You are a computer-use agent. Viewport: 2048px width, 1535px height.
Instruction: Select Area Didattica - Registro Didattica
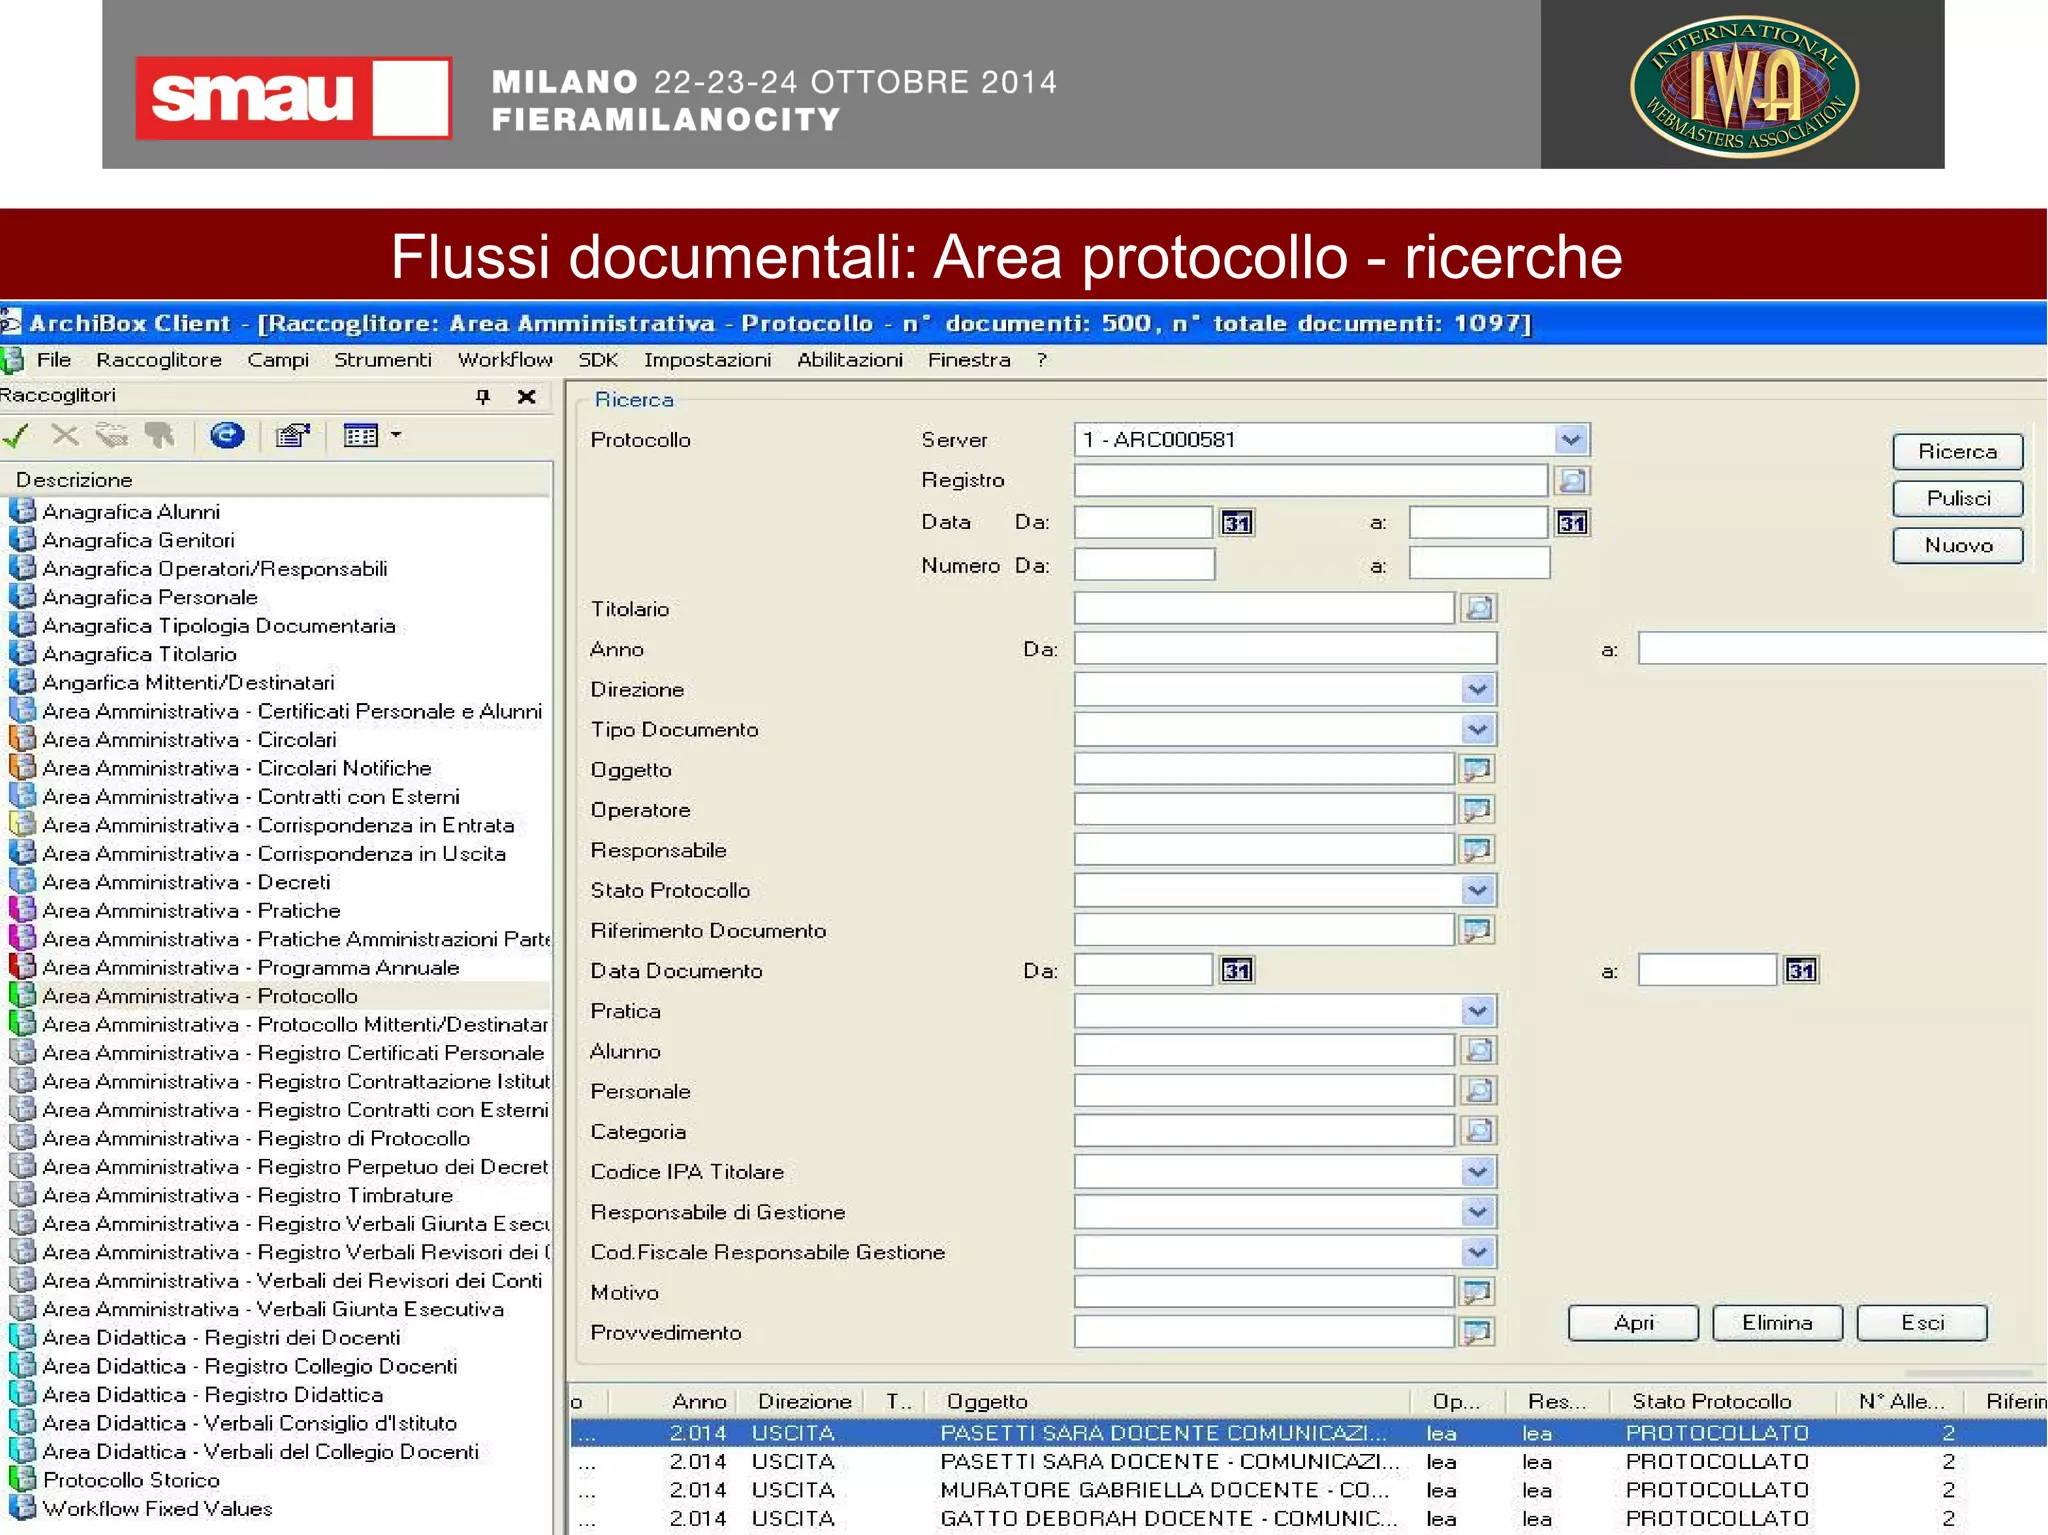[212, 1395]
